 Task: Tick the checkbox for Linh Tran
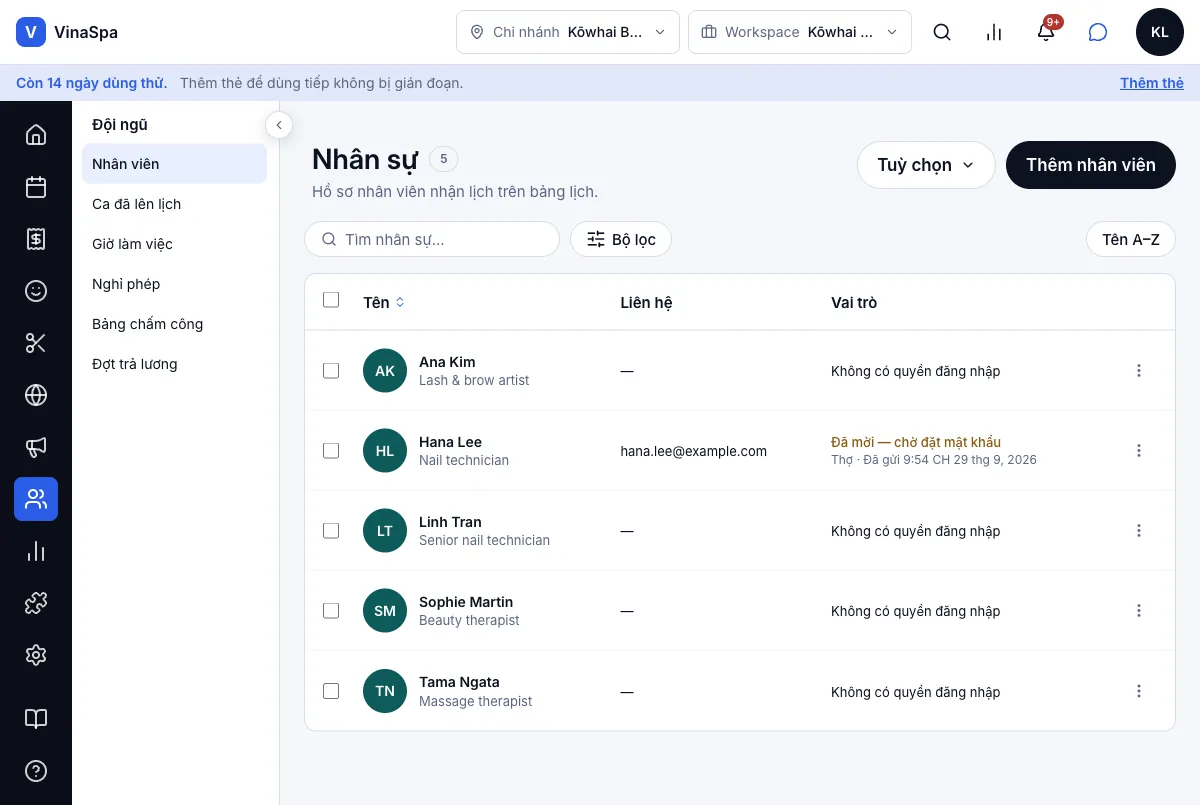pyautogui.click(x=331, y=531)
